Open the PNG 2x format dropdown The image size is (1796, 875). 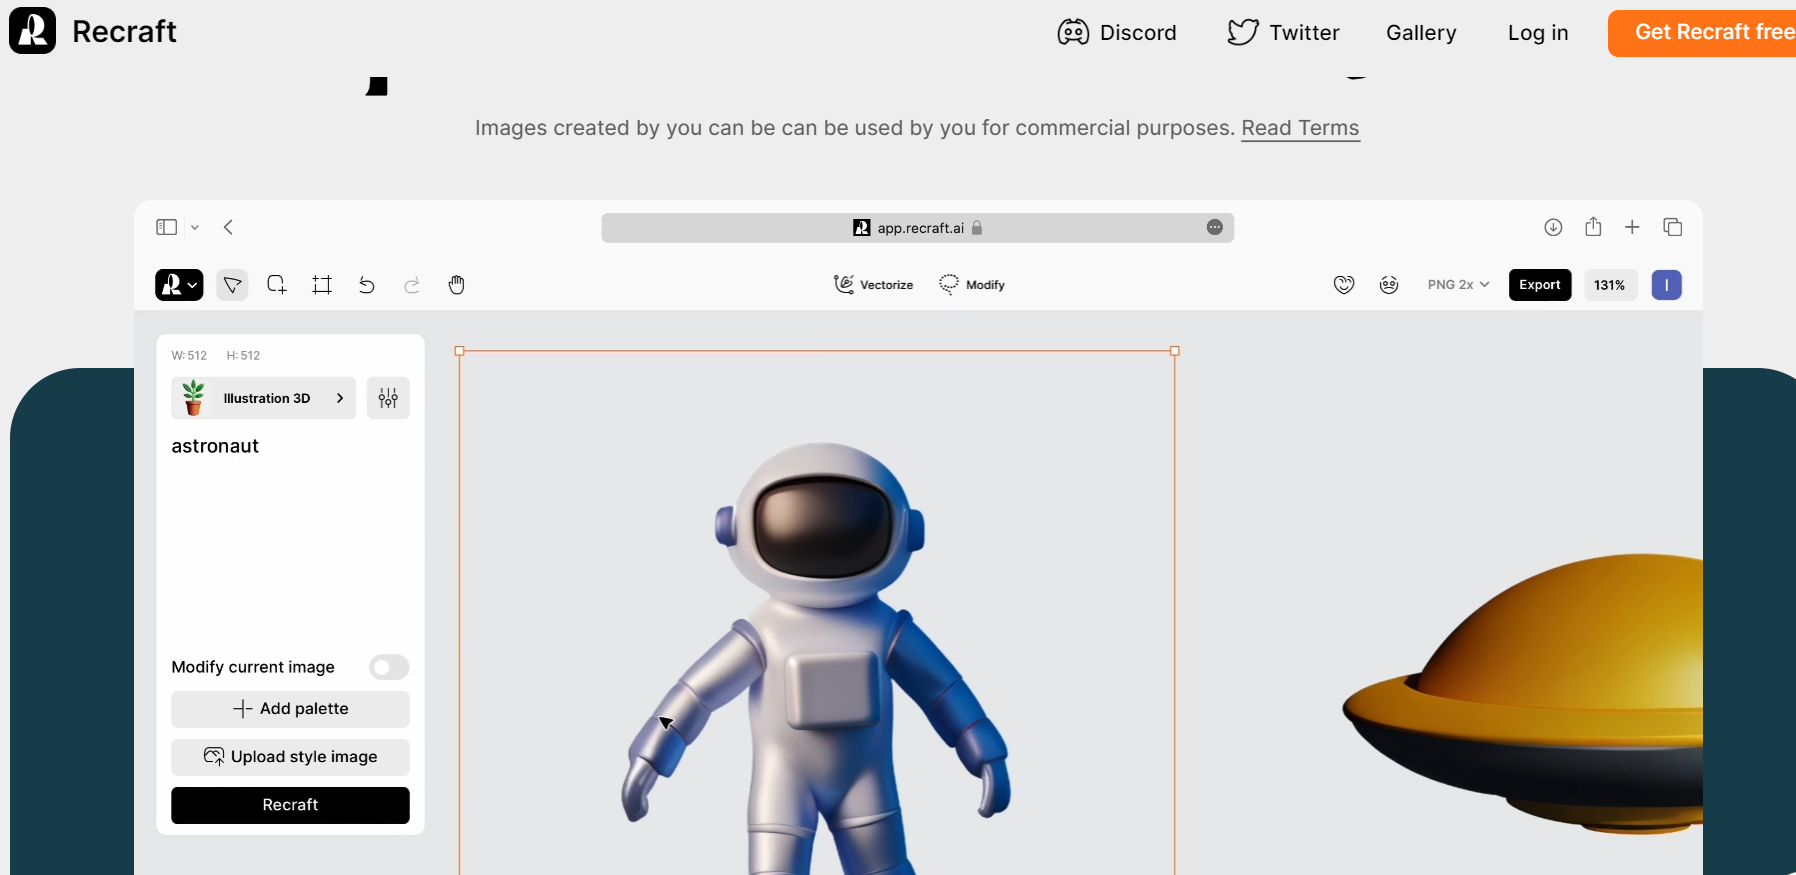coord(1458,285)
